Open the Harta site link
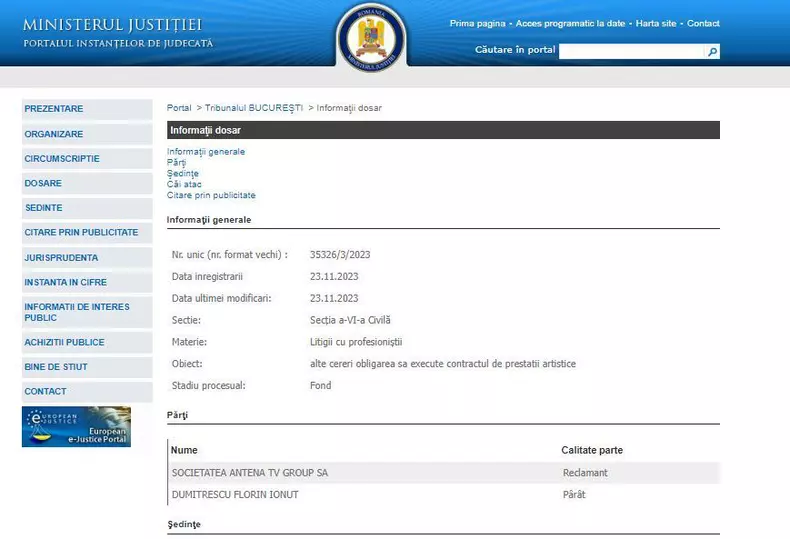The height and width of the screenshot is (539, 790). click(655, 24)
